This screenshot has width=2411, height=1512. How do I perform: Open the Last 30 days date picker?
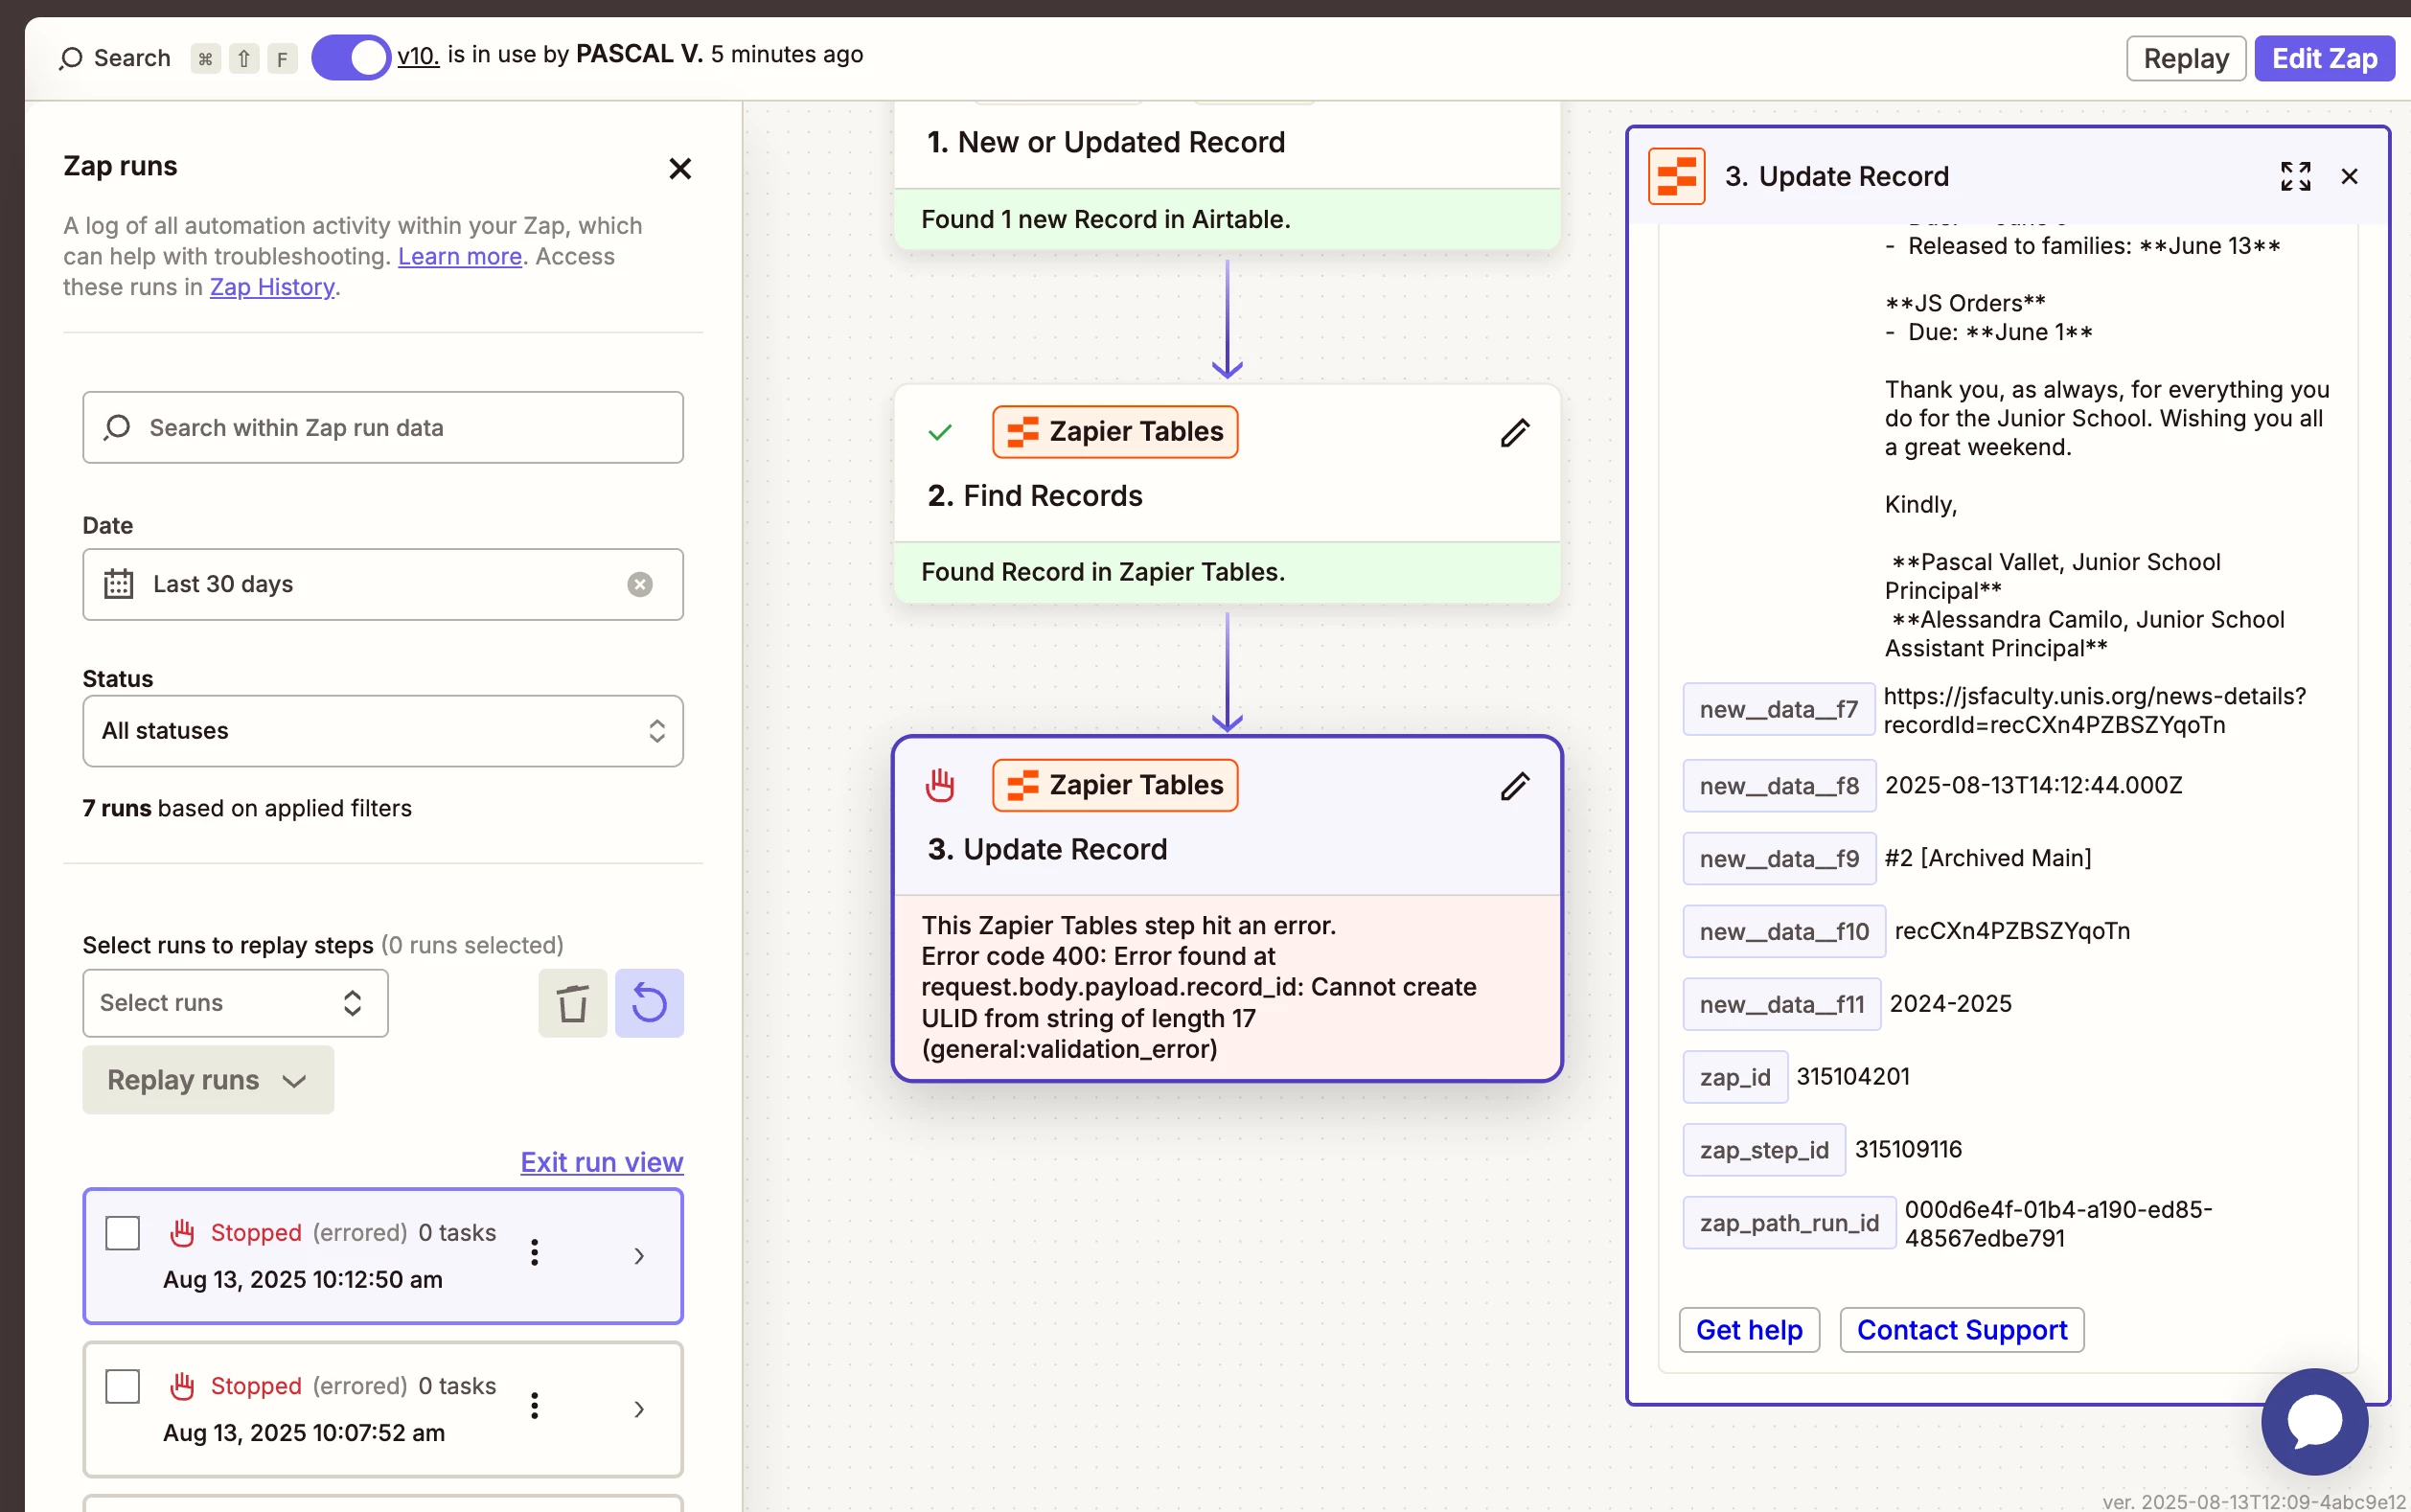click(383, 584)
